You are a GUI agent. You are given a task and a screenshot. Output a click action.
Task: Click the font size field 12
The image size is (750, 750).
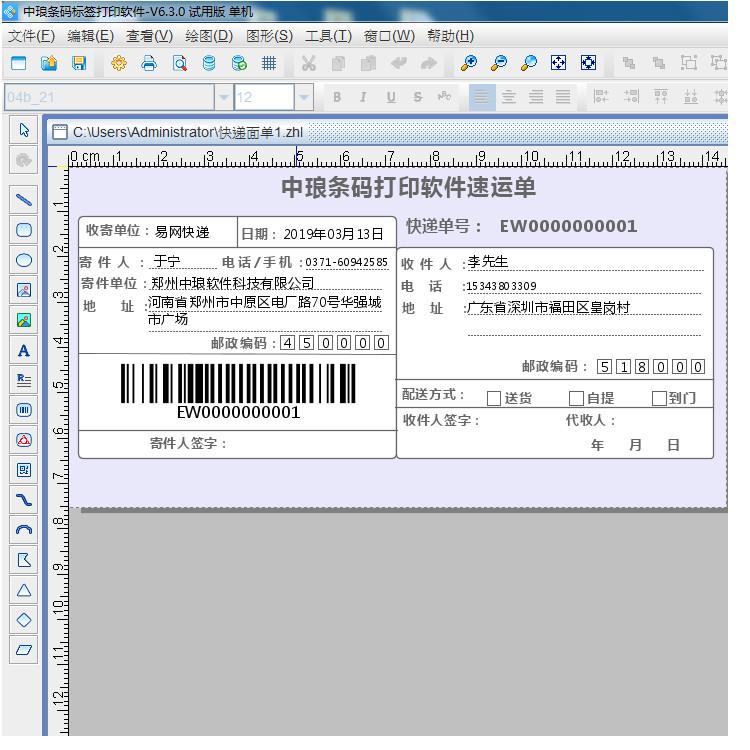pos(264,97)
